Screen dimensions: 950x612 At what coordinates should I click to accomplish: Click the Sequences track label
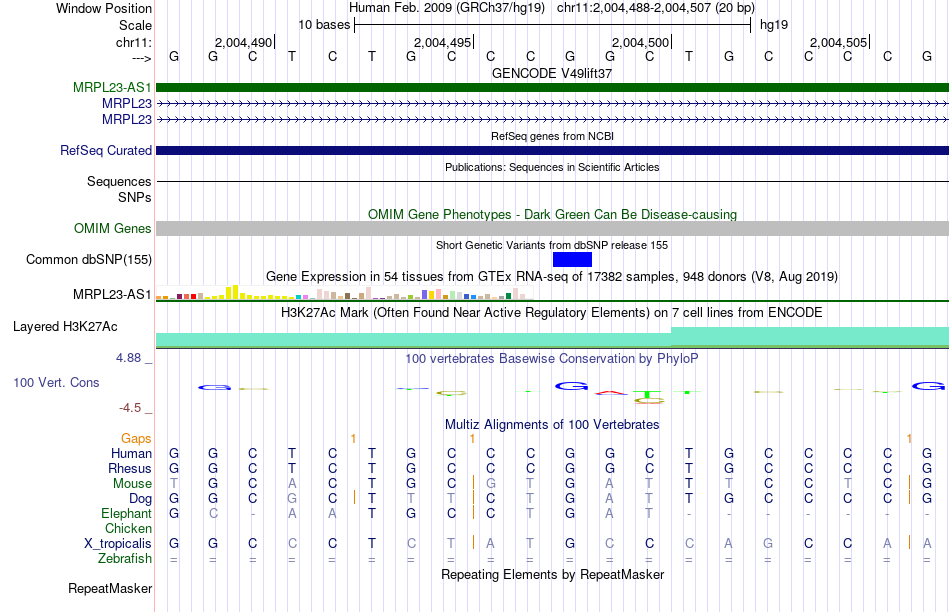tap(119, 181)
